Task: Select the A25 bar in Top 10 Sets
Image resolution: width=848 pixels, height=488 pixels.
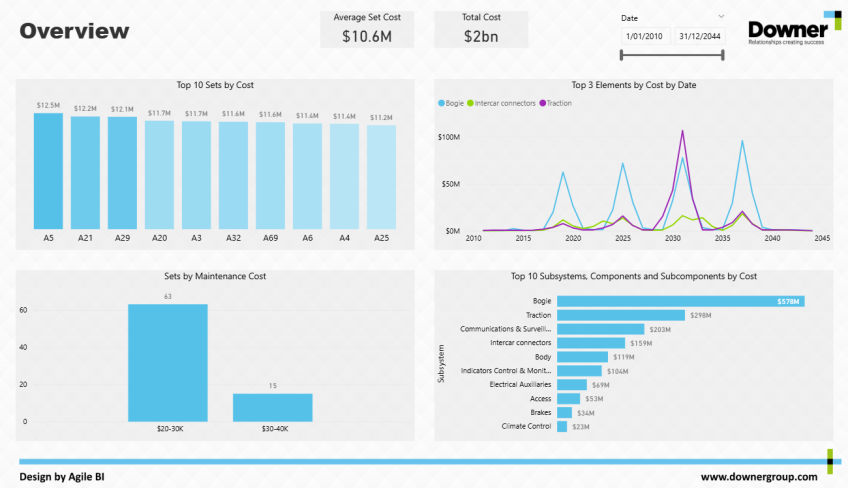Action: (x=381, y=177)
